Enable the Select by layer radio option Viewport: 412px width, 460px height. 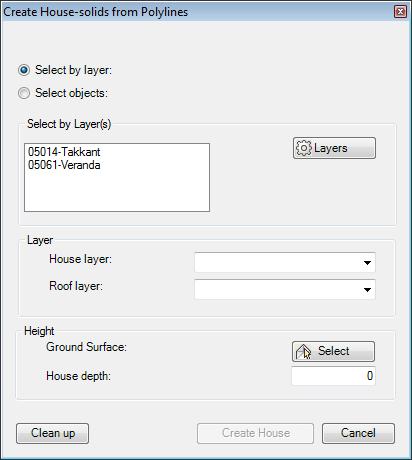[24, 70]
